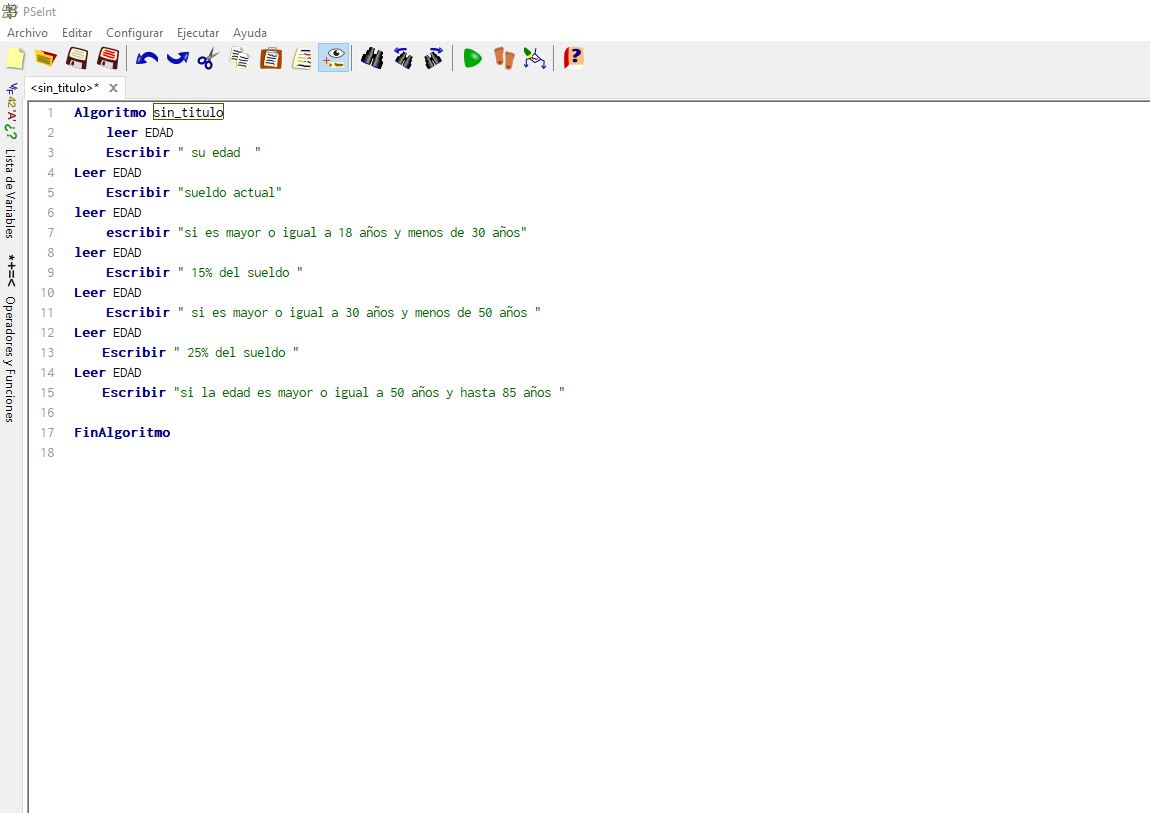Open the Configurar menu
1150x813 pixels.
[x=134, y=33]
